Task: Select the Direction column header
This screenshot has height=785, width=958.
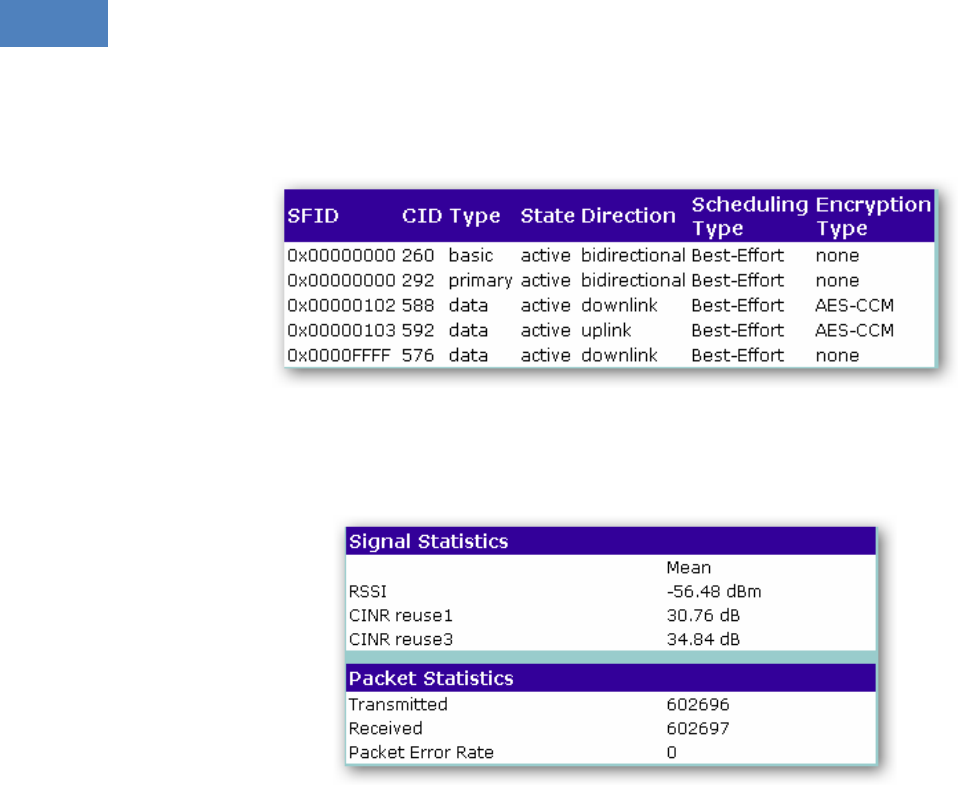Action: pos(628,216)
